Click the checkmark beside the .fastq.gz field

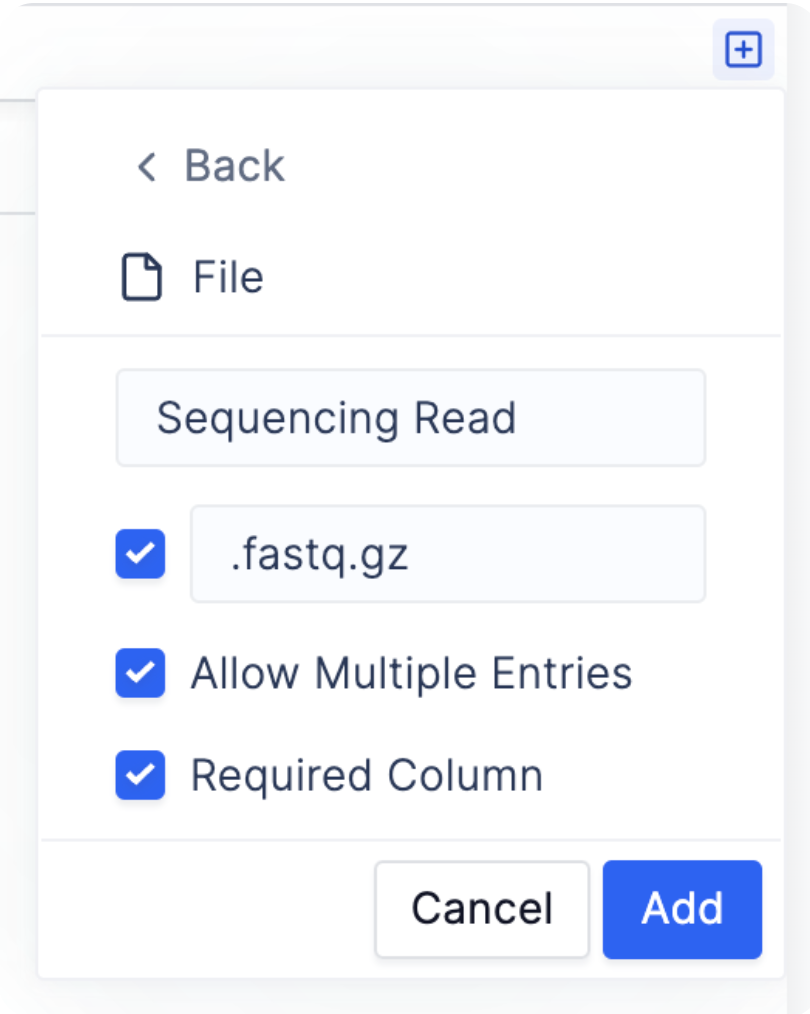(x=140, y=554)
